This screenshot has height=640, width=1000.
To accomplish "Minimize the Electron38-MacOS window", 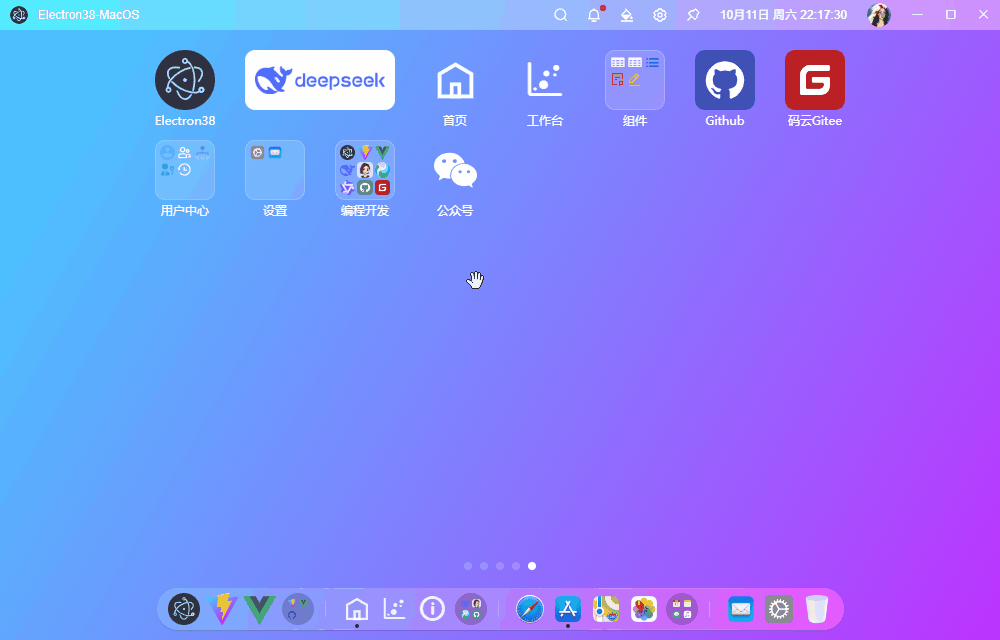I will tap(918, 15).
